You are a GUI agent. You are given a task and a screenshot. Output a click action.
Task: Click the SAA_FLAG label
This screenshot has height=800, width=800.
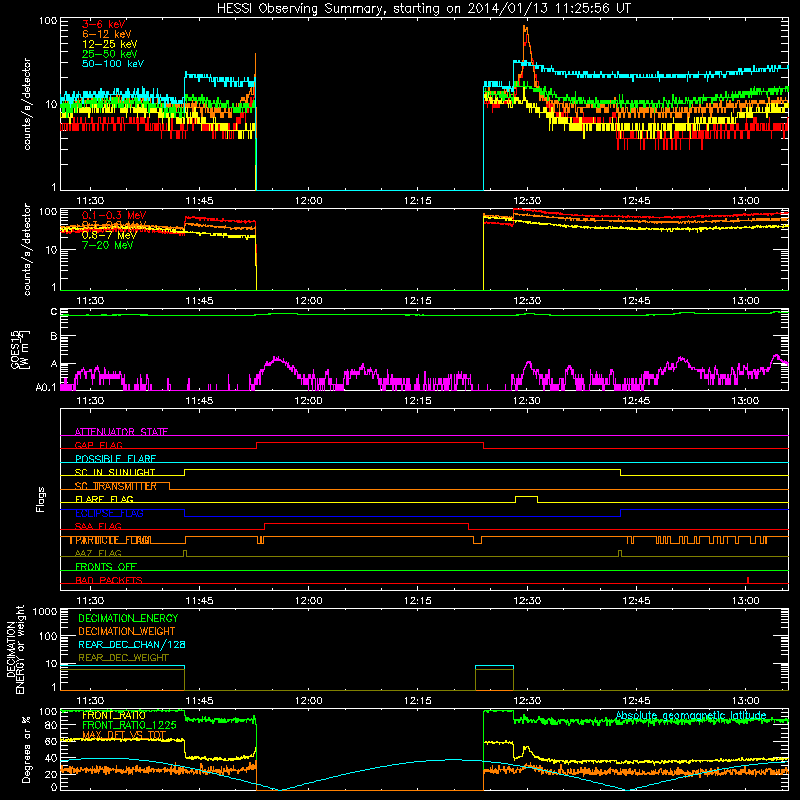click(98, 526)
